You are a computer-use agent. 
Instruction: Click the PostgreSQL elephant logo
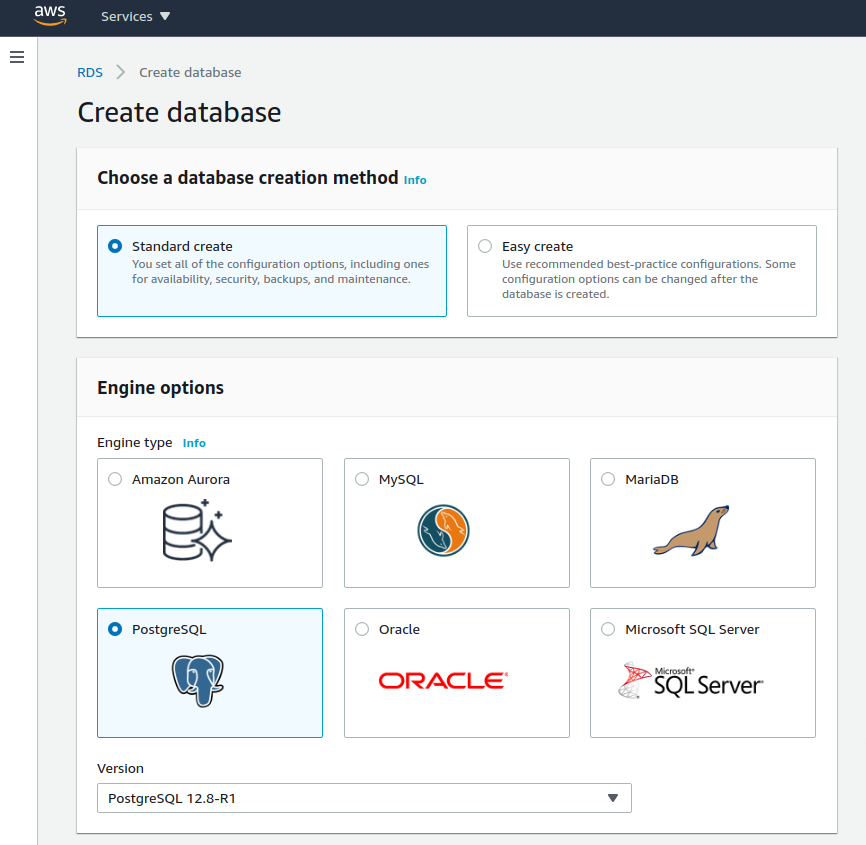198,680
